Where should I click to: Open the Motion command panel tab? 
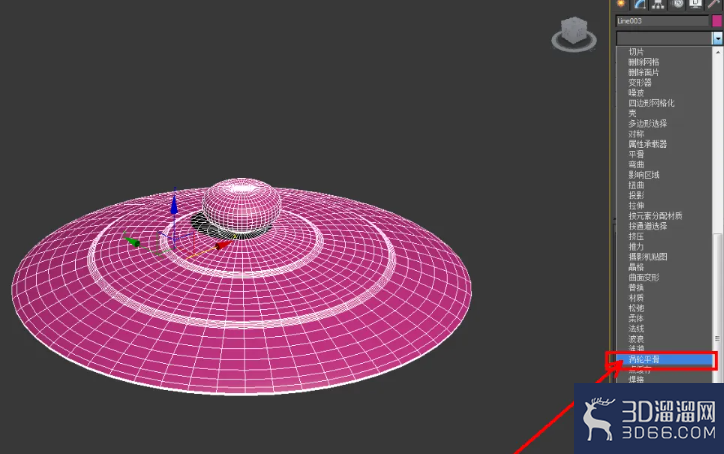pyautogui.click(x=677, y=4)
